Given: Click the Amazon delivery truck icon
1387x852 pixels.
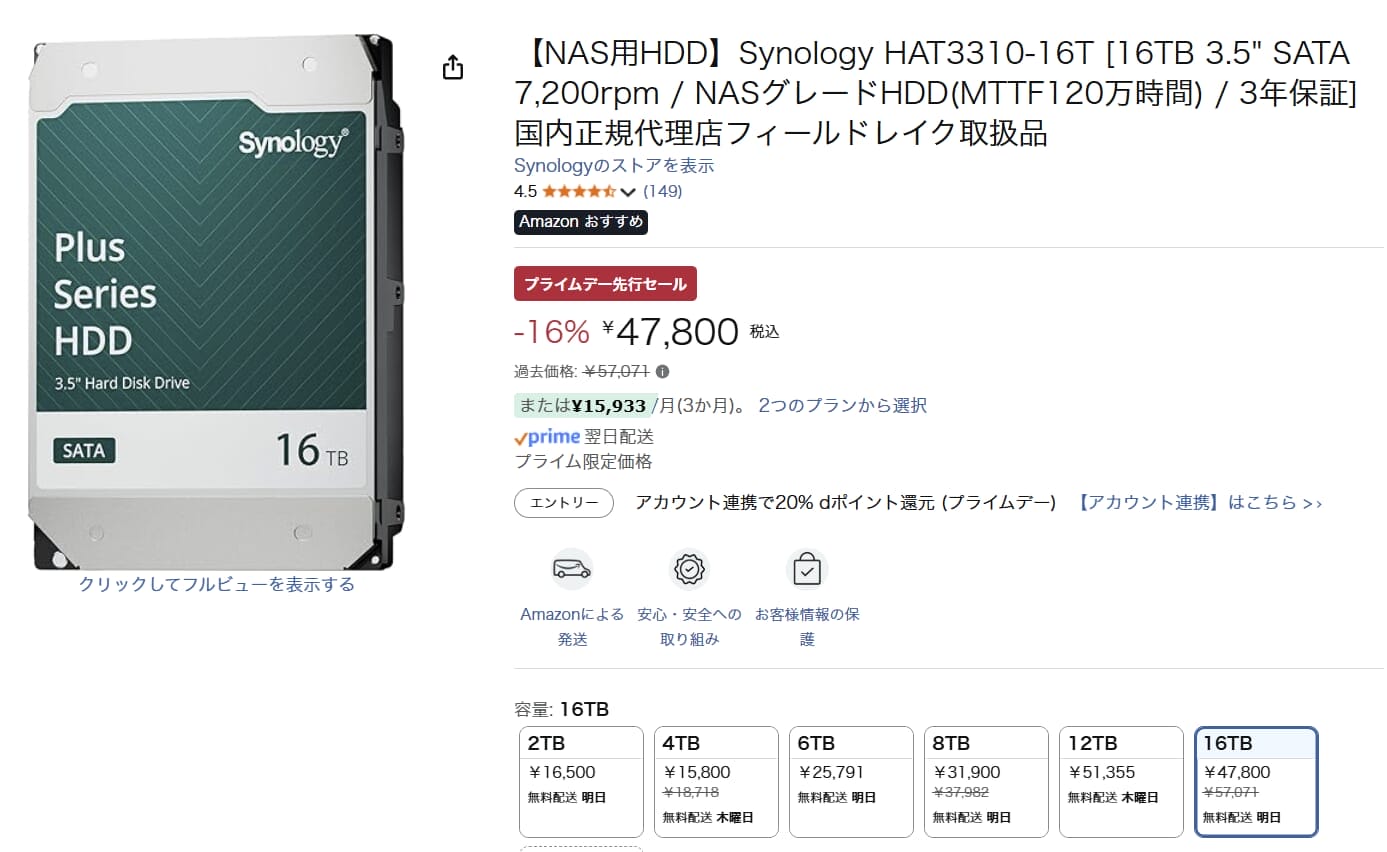Looking at the screenshot, I should (572, 569).
